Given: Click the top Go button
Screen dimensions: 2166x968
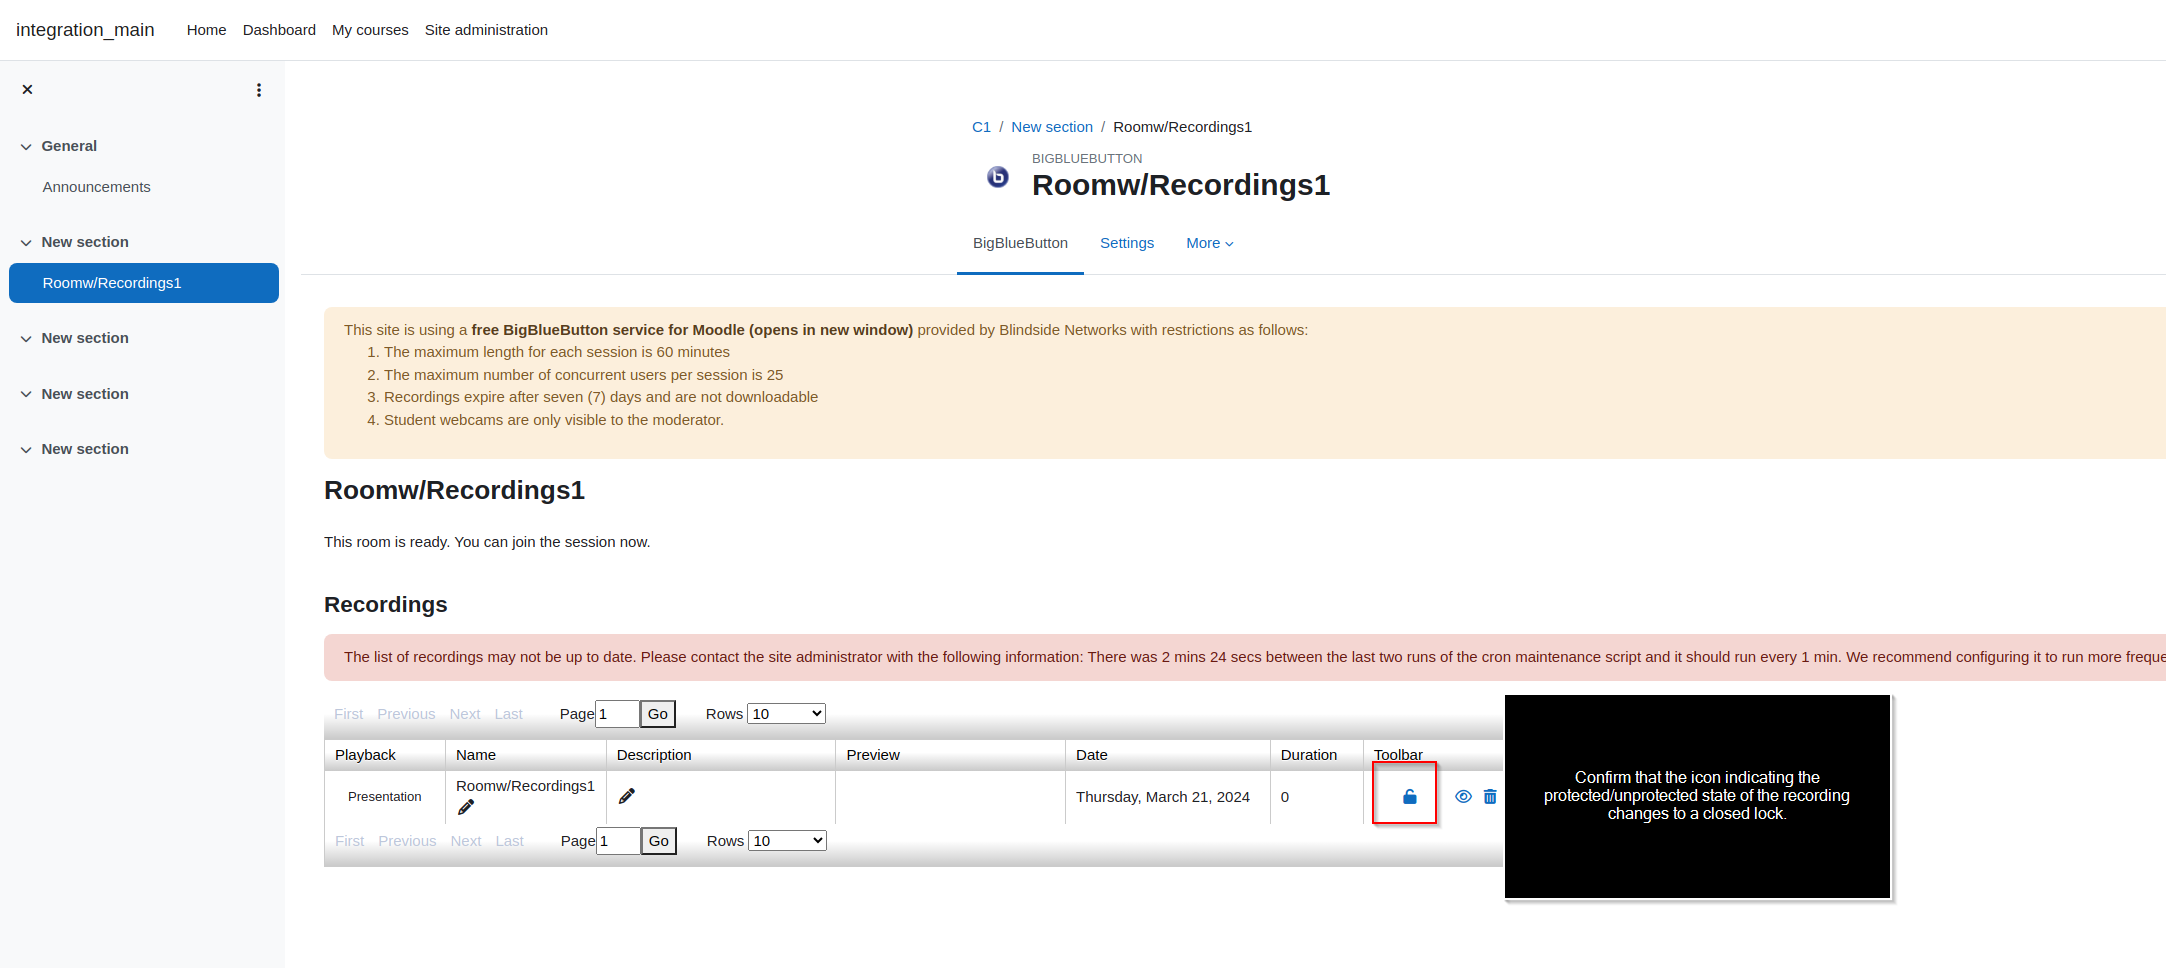Looking at the screenshot, I should (x=658, y=714).
